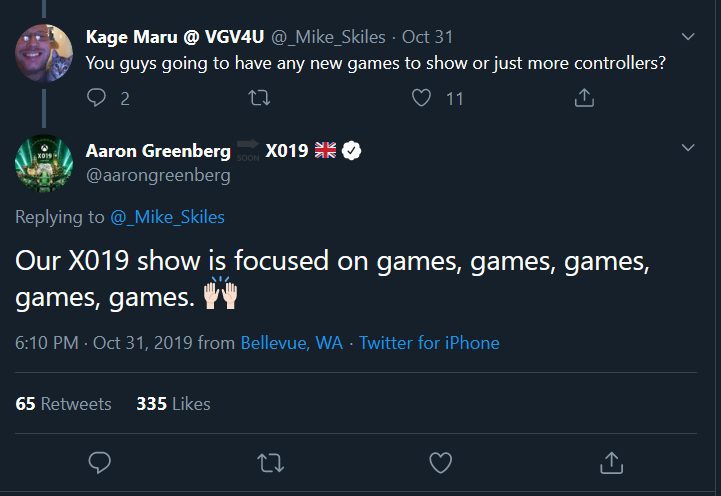This screenshot has height=496, width=721.
Task: Click the Aaron Greenberg display name
Action: 158,151
